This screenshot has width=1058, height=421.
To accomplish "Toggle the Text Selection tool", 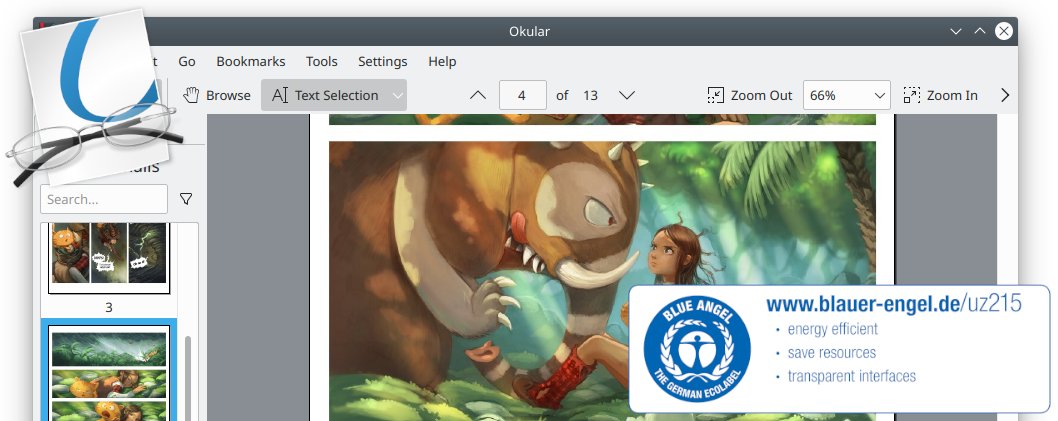I will (325, 95).
